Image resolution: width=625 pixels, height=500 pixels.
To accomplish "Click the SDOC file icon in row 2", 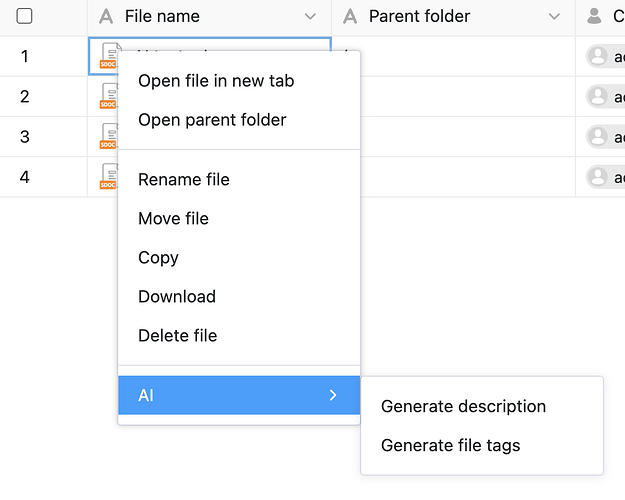I will coord(107,97).
